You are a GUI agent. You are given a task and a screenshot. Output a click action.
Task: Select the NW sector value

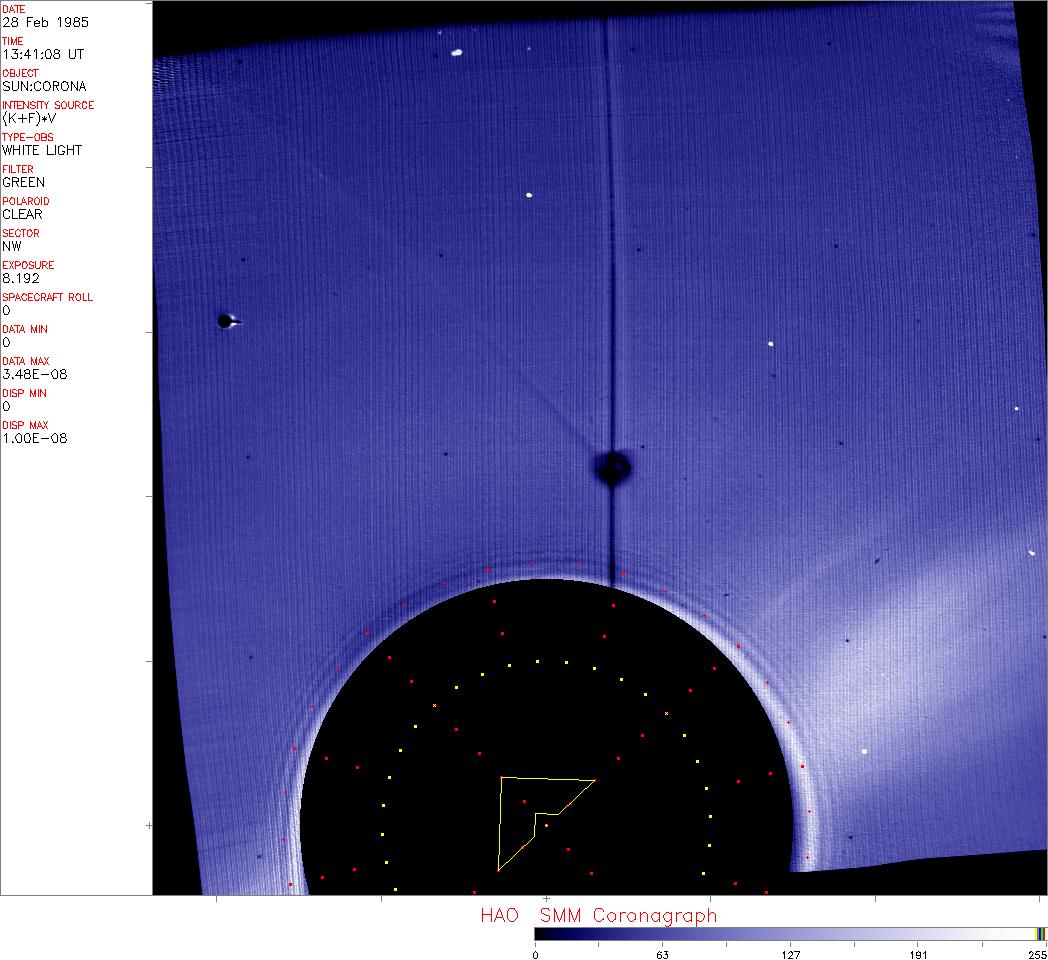12,246
